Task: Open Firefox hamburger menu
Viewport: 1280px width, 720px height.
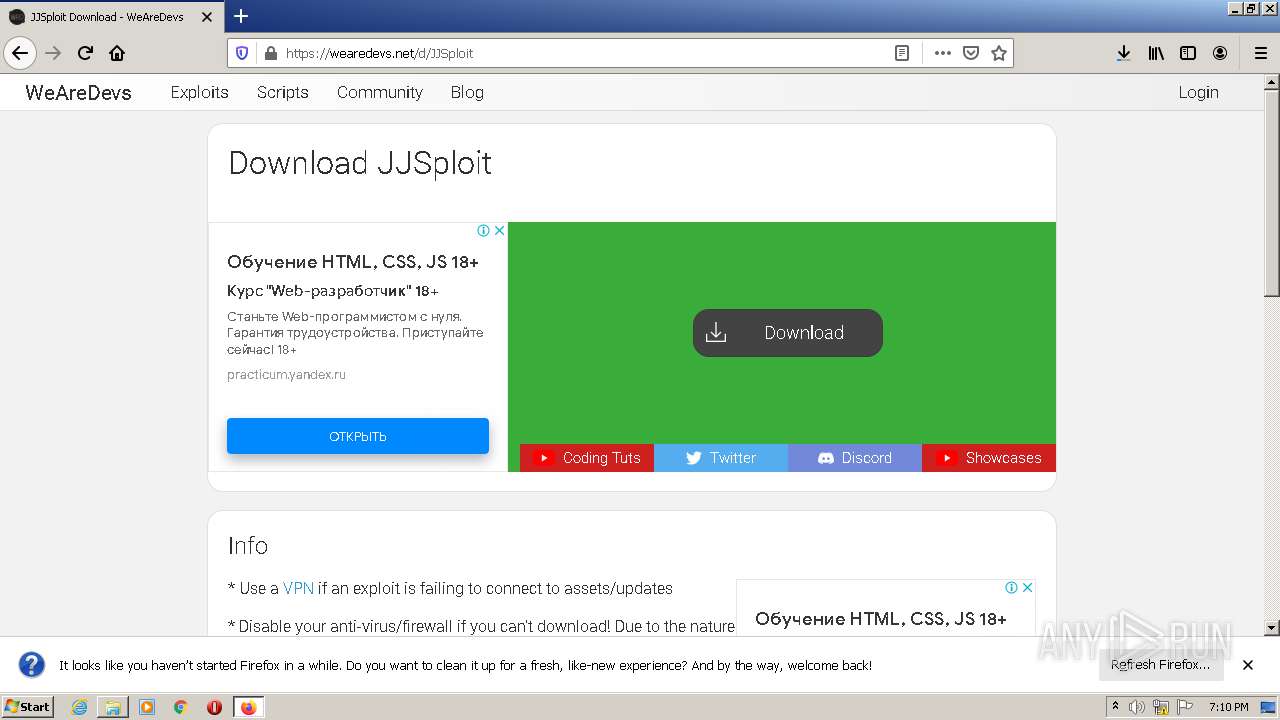Action: [x=1260, y=53]
